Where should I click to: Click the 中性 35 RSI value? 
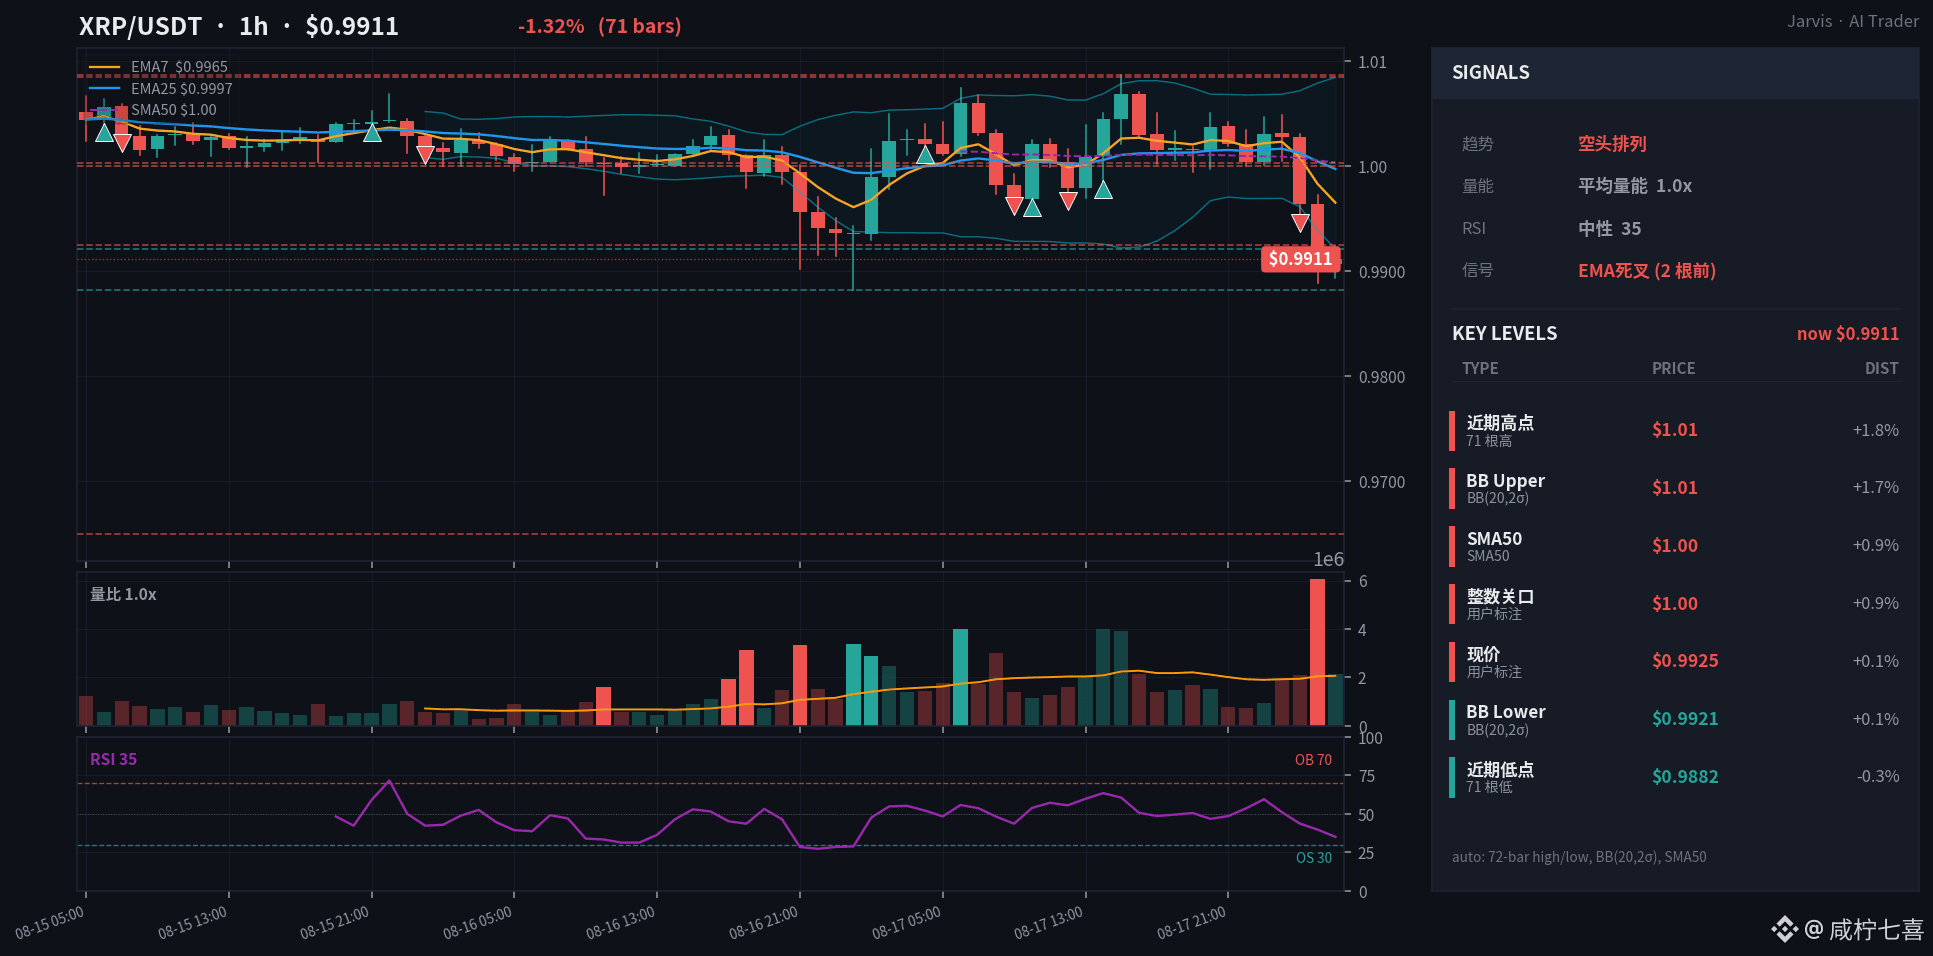(1609, 229)
